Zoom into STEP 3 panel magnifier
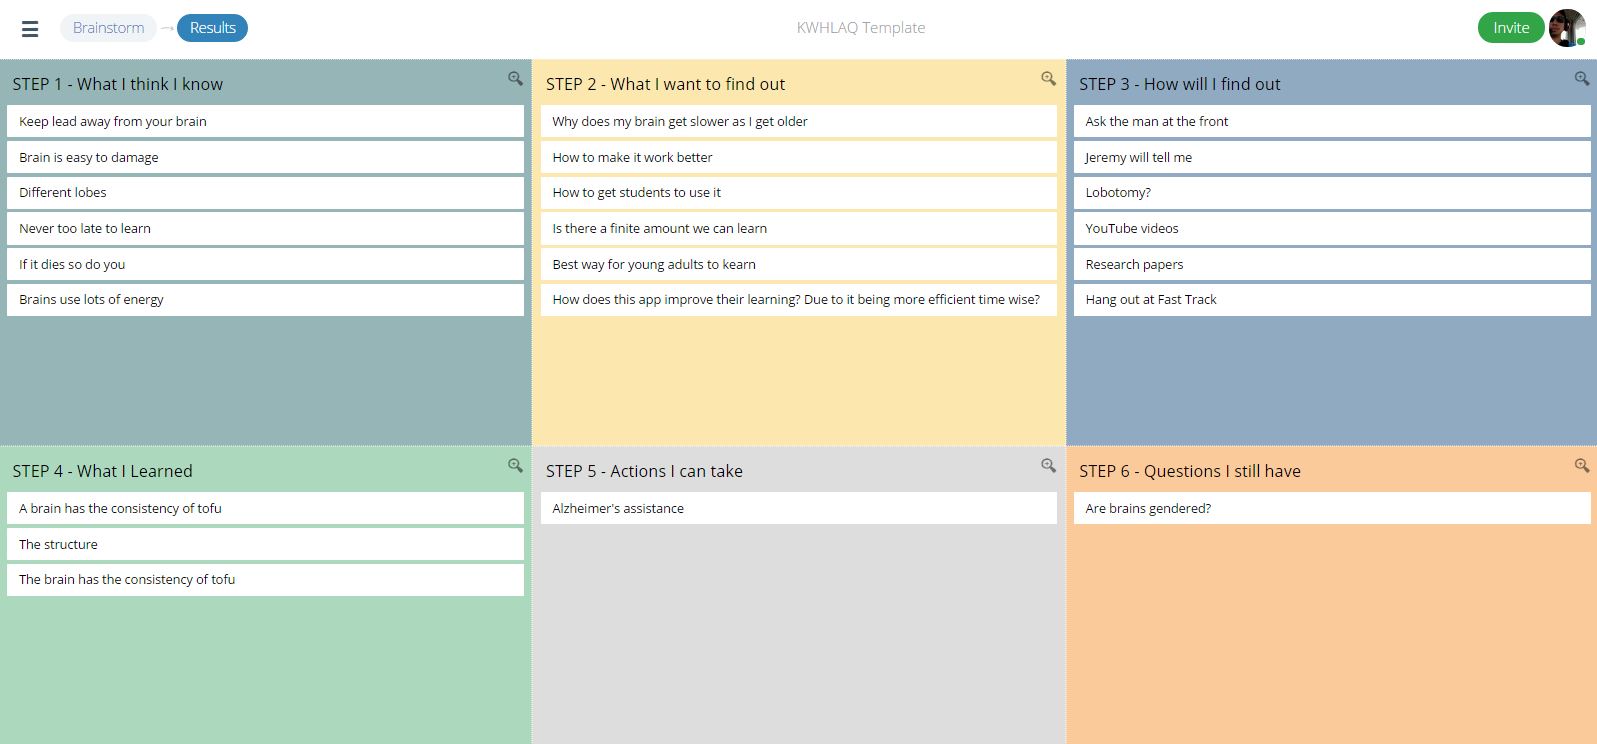 click(x=1581, y=78)
